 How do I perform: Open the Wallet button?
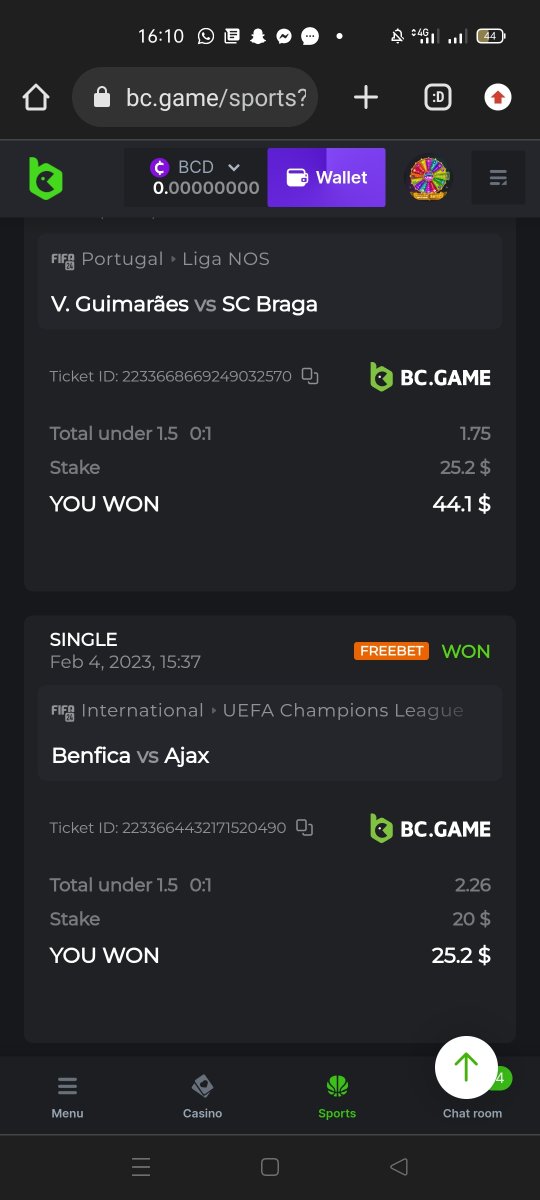[x=326, y=177]
